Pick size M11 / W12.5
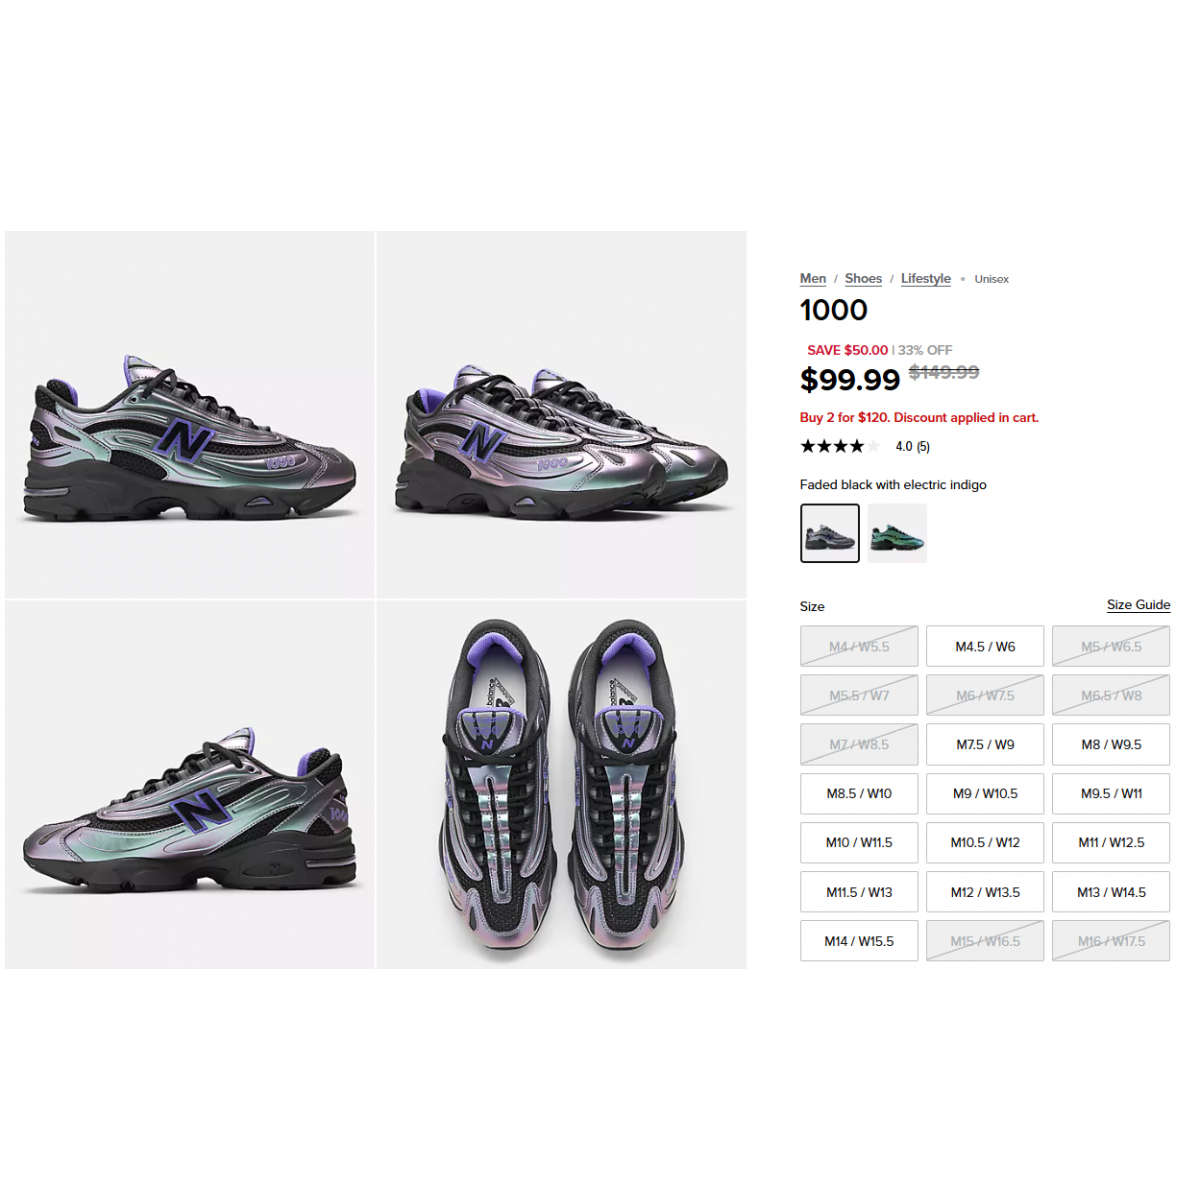 pos(1111,842)
